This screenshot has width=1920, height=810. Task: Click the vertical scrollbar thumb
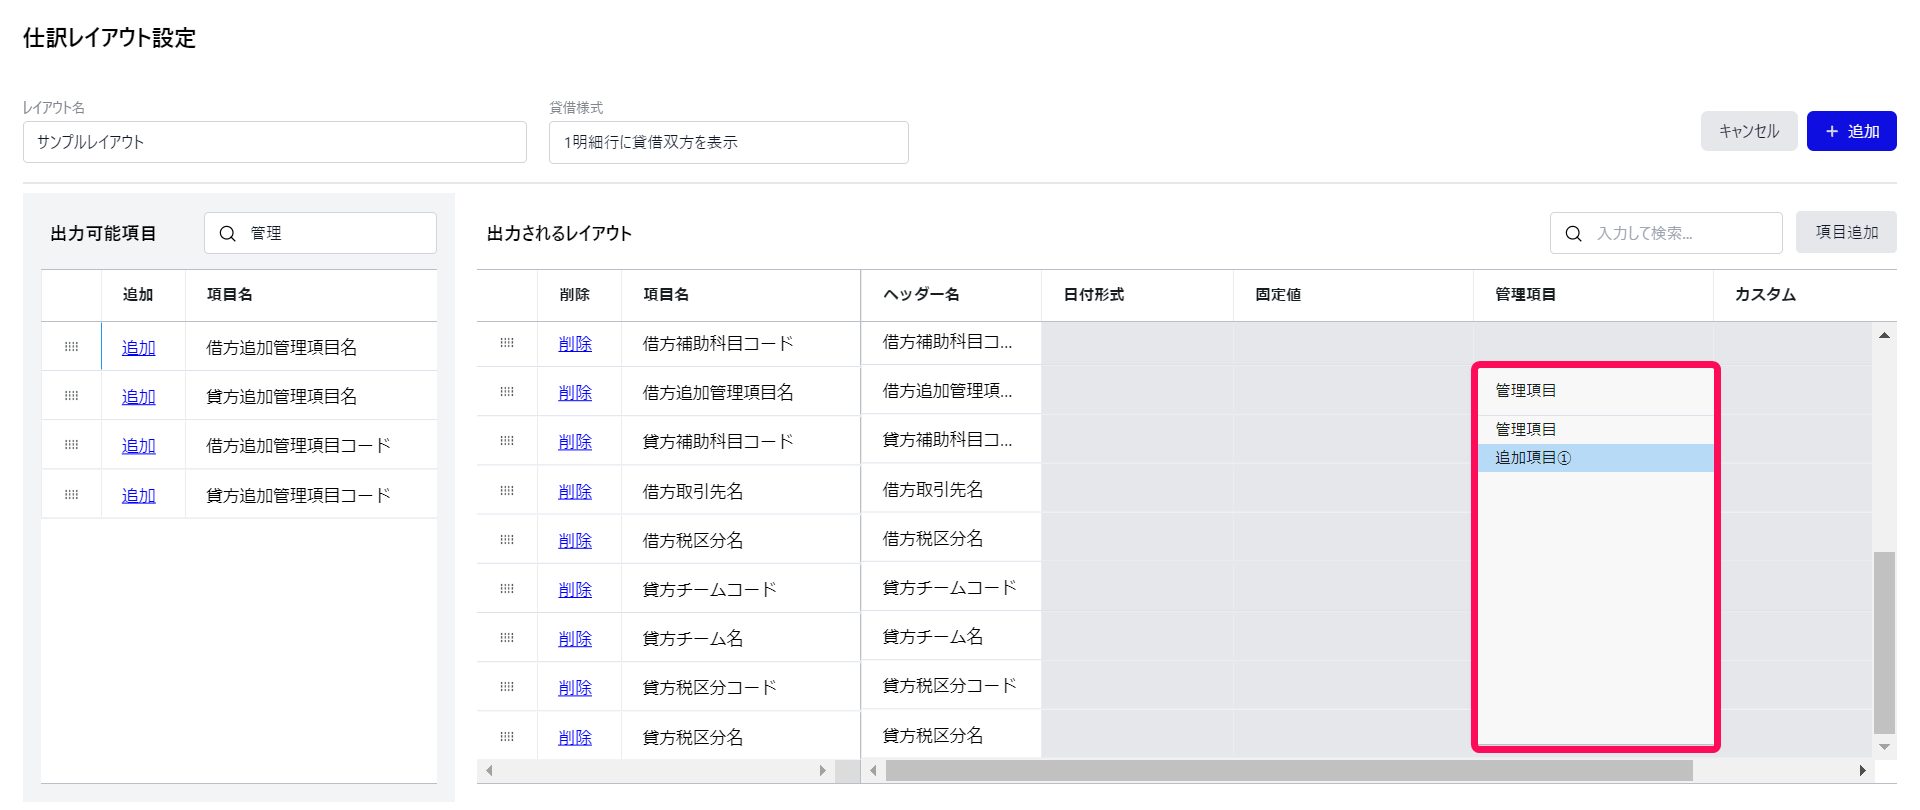[1884, 642]
